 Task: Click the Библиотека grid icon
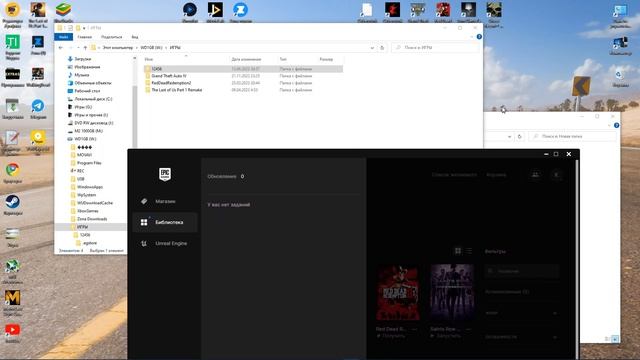tap(144, 222)
